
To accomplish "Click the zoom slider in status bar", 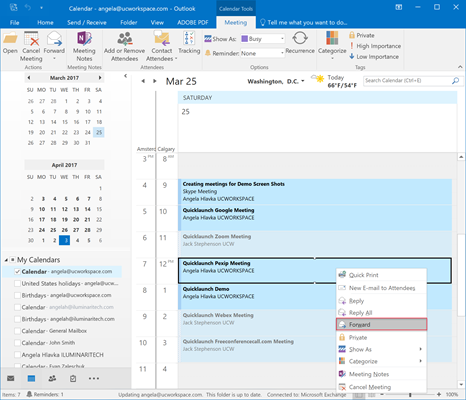I will (410, 394).
